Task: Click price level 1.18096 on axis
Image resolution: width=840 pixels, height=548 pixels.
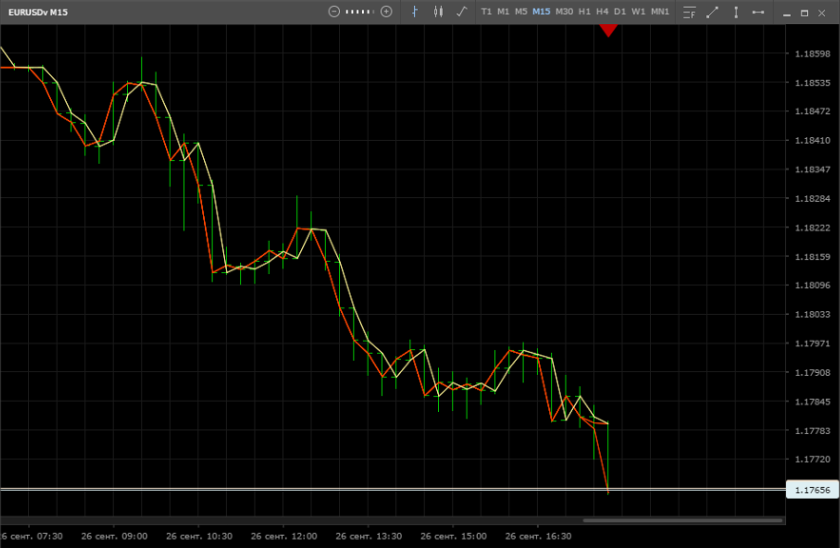Action: pyautogui.click(x=812, y=285)
